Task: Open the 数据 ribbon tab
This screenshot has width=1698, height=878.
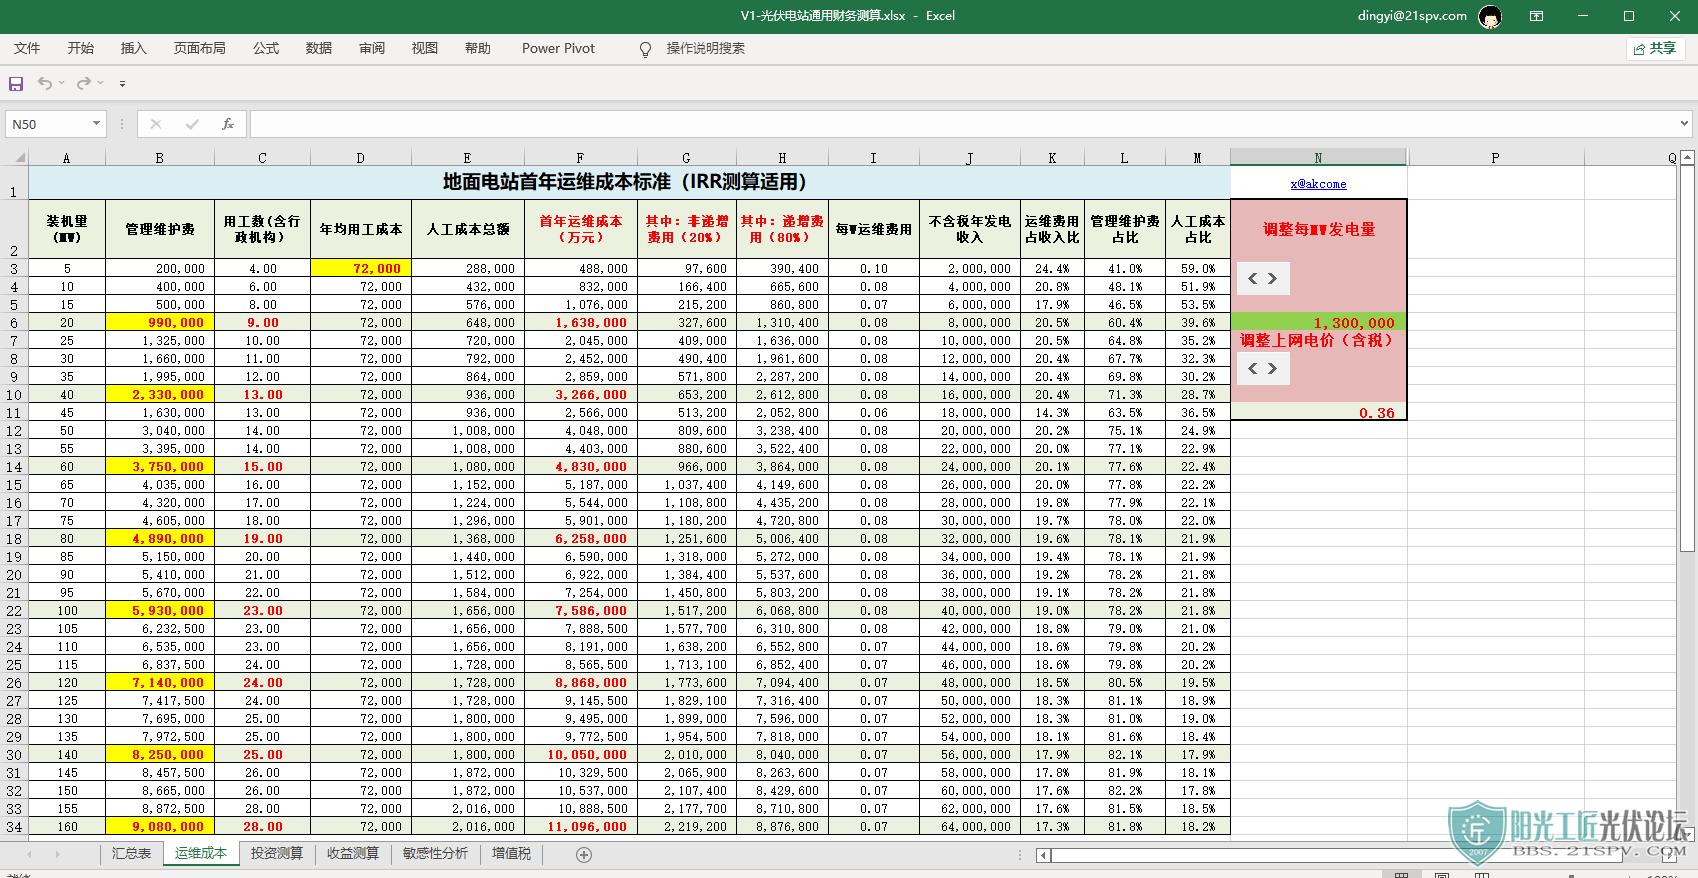Action: click(319, 48)
